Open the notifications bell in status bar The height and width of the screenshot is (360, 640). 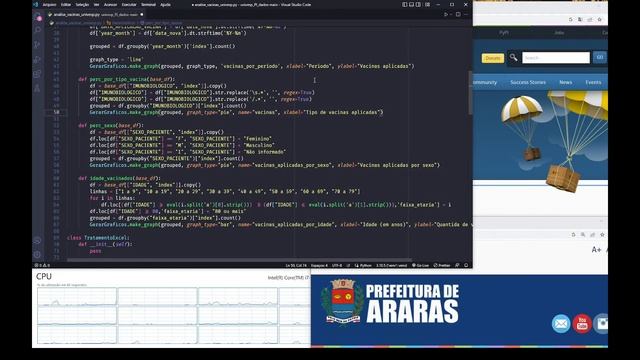tap(466, 265)
